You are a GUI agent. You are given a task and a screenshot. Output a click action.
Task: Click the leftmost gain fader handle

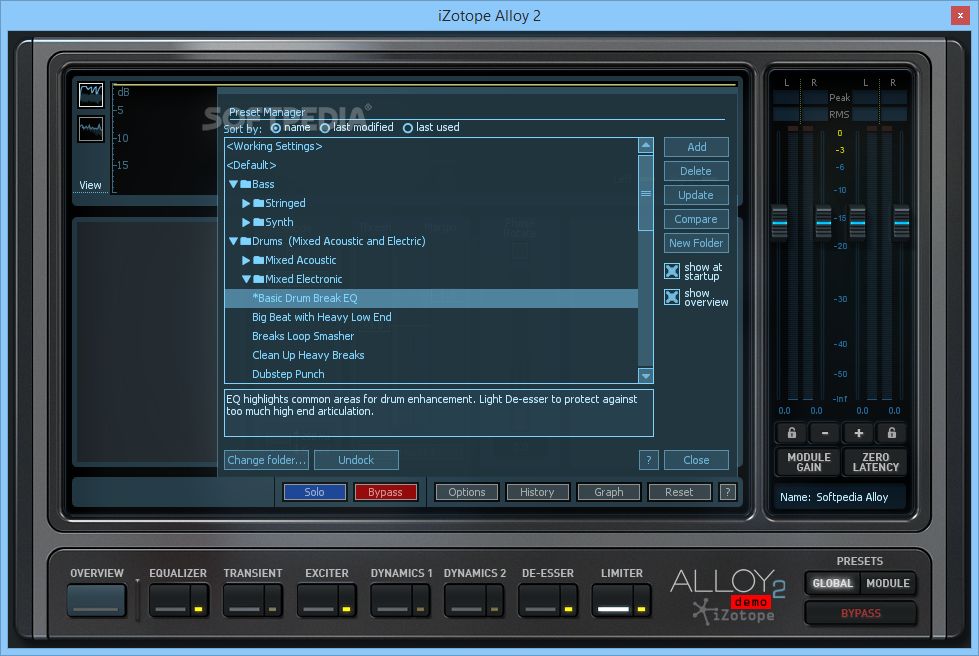tap(779, 222)
